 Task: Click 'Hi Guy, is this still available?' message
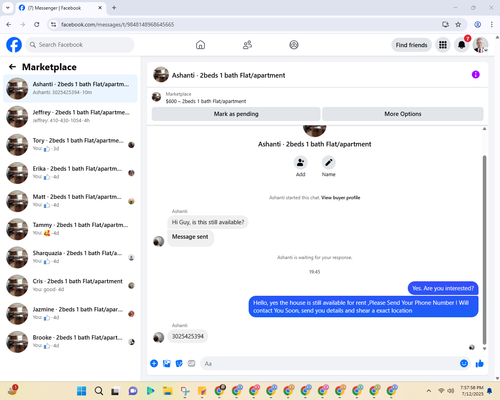208,222
